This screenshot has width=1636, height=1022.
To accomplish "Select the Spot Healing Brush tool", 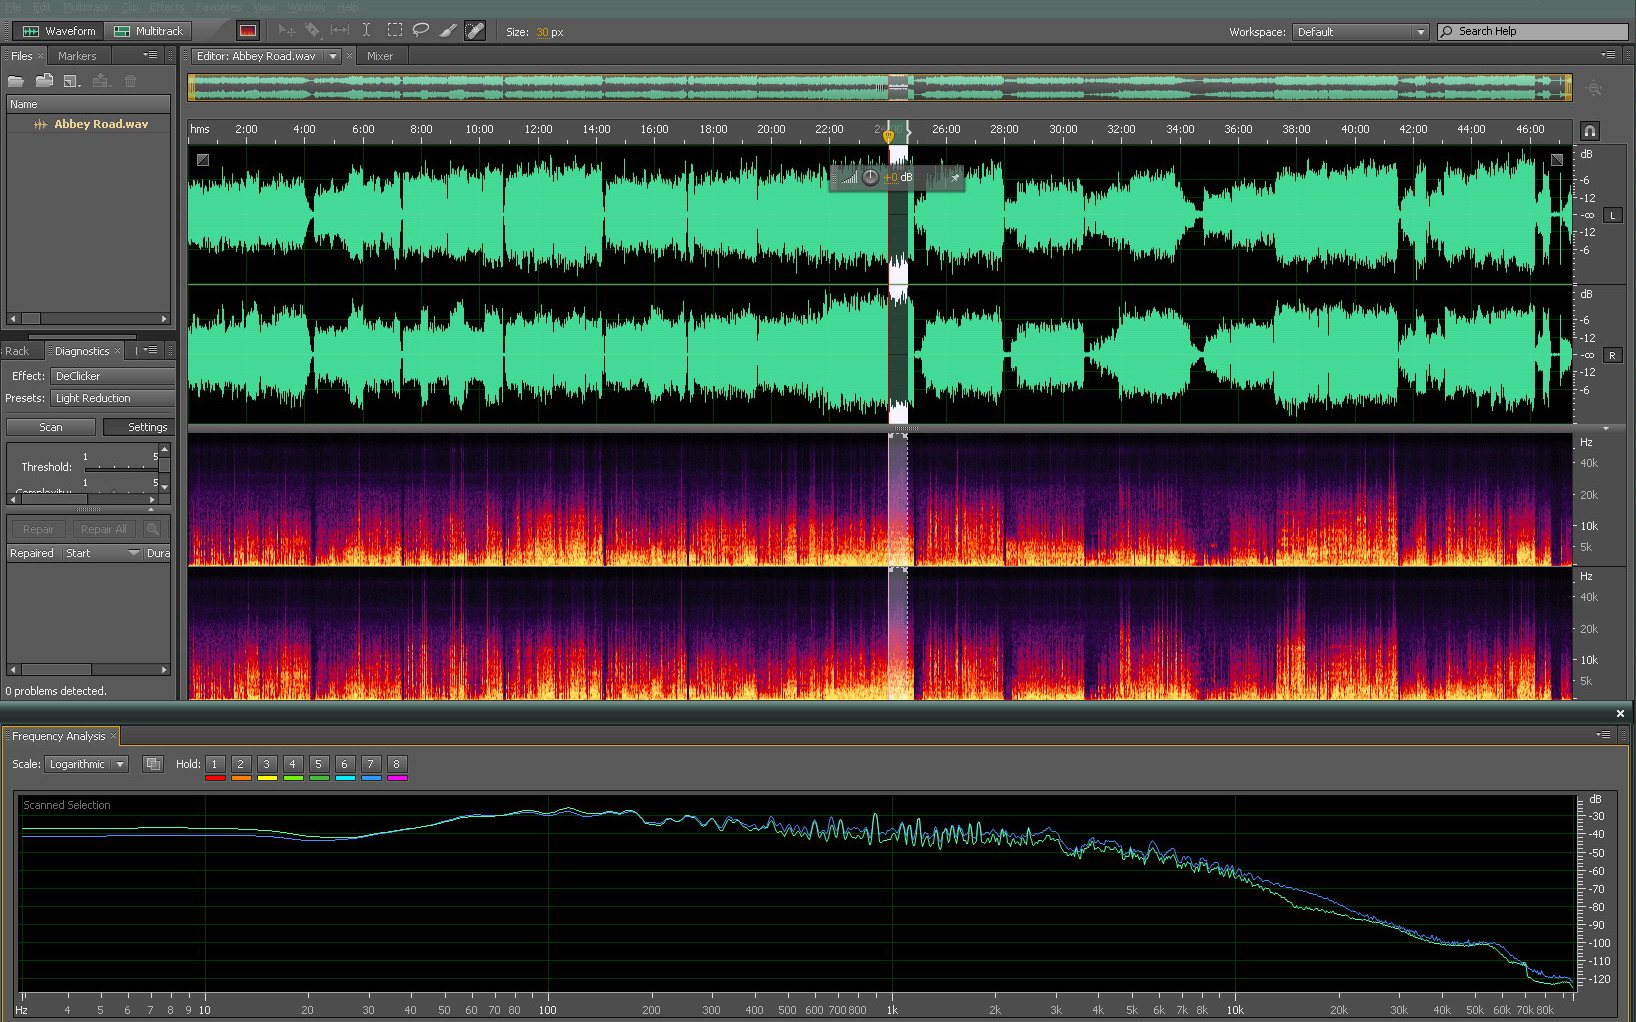I will 475,31.
